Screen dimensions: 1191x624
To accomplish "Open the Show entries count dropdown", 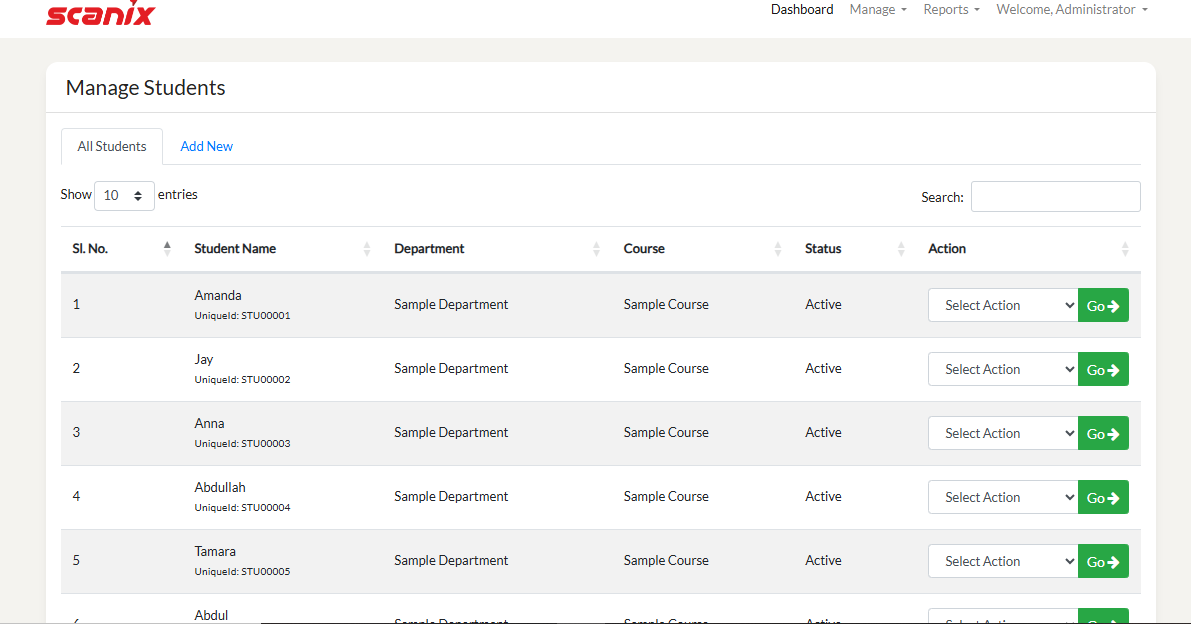I will coord(124,196).
